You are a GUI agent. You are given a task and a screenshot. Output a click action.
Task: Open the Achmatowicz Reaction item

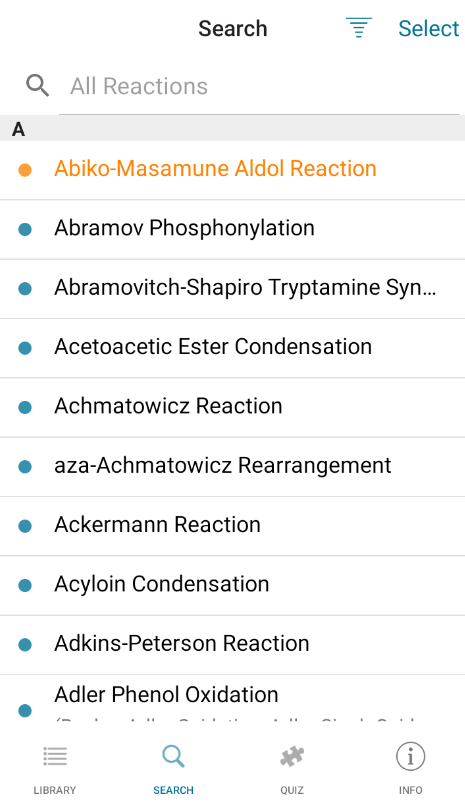point(232,408)
